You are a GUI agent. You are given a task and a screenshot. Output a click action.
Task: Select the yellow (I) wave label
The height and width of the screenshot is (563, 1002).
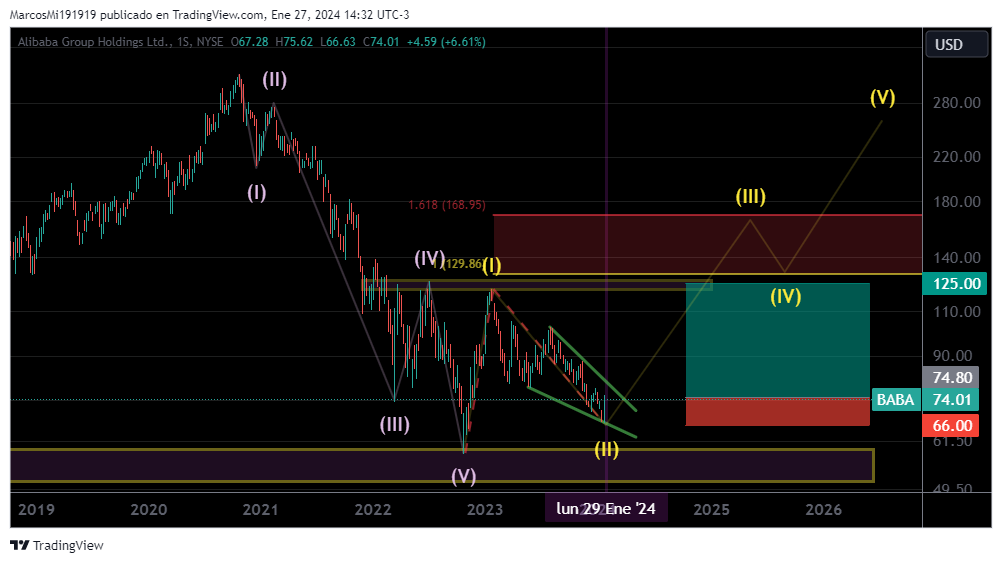[492, 265]
